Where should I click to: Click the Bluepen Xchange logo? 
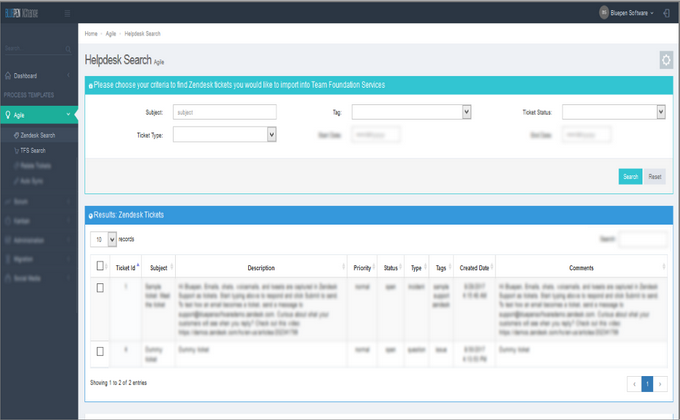(22, 13)
